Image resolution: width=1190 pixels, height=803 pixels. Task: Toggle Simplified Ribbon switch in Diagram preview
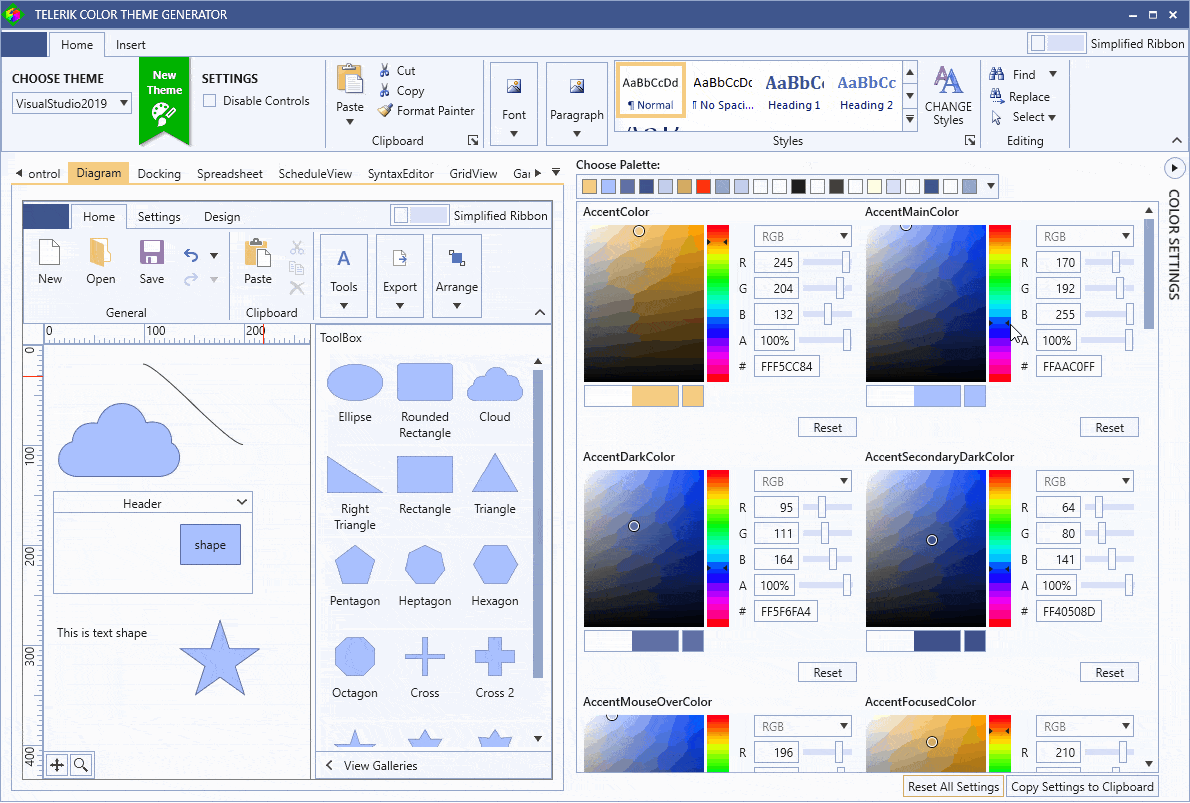click(x=420, y=216)
